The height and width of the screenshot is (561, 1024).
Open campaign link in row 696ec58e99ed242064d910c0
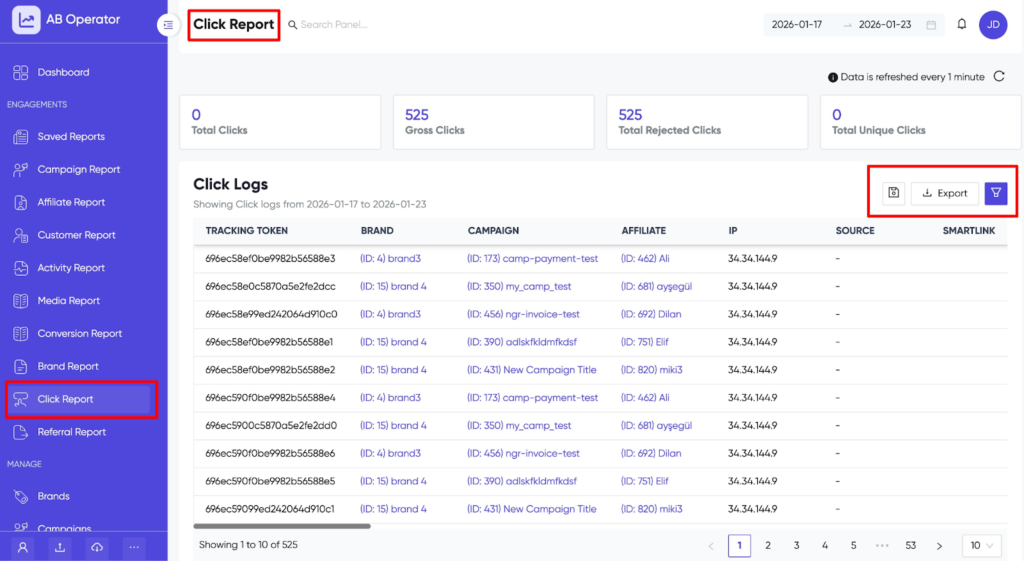click(x=523, y=314)
